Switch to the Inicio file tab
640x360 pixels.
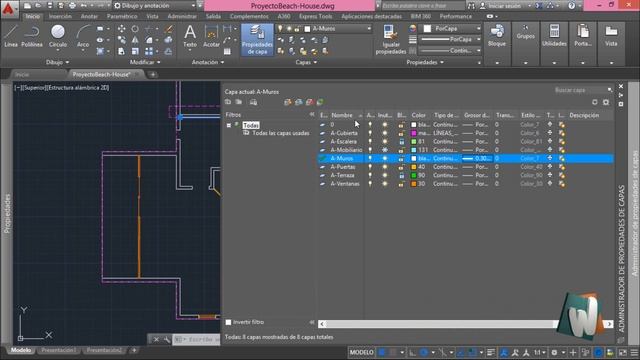22,75
